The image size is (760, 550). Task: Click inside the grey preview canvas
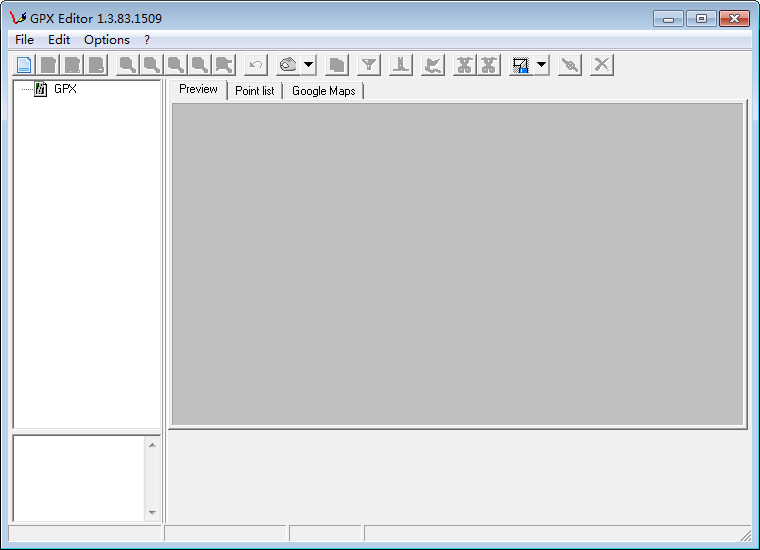point(458,264)
